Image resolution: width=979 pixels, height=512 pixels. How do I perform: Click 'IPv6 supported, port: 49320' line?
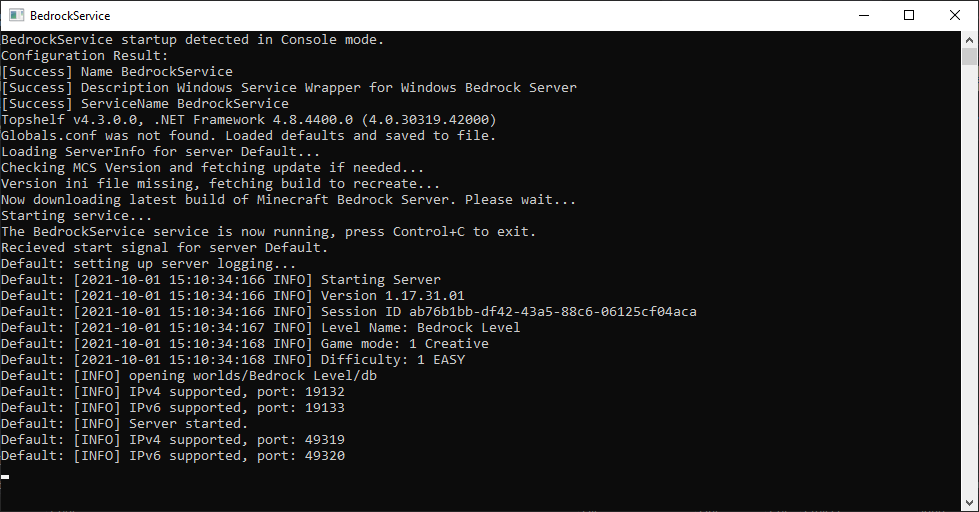click(x=173, y=456)
